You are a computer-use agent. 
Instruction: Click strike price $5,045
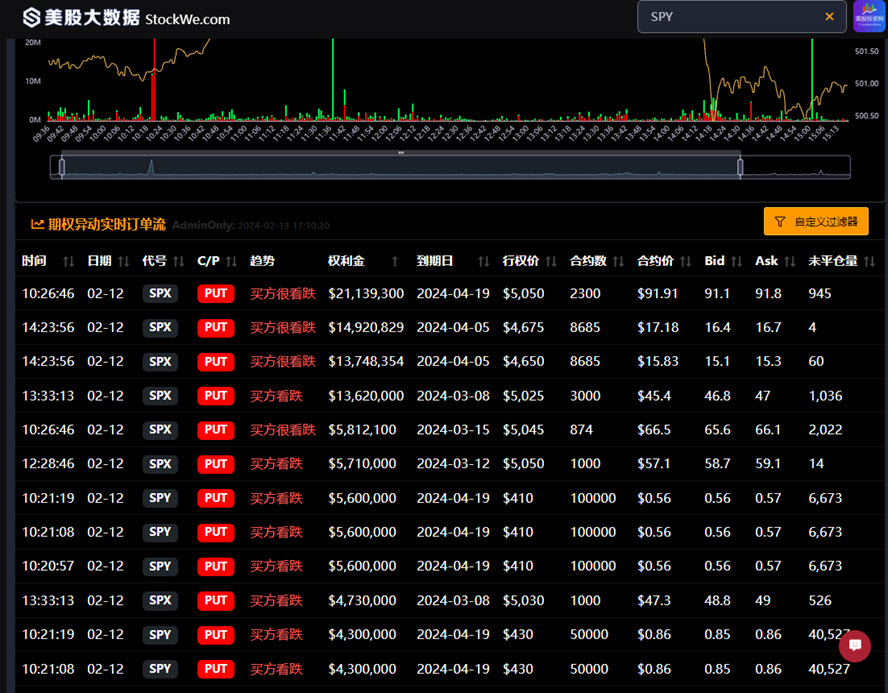(x=523, y=430)
